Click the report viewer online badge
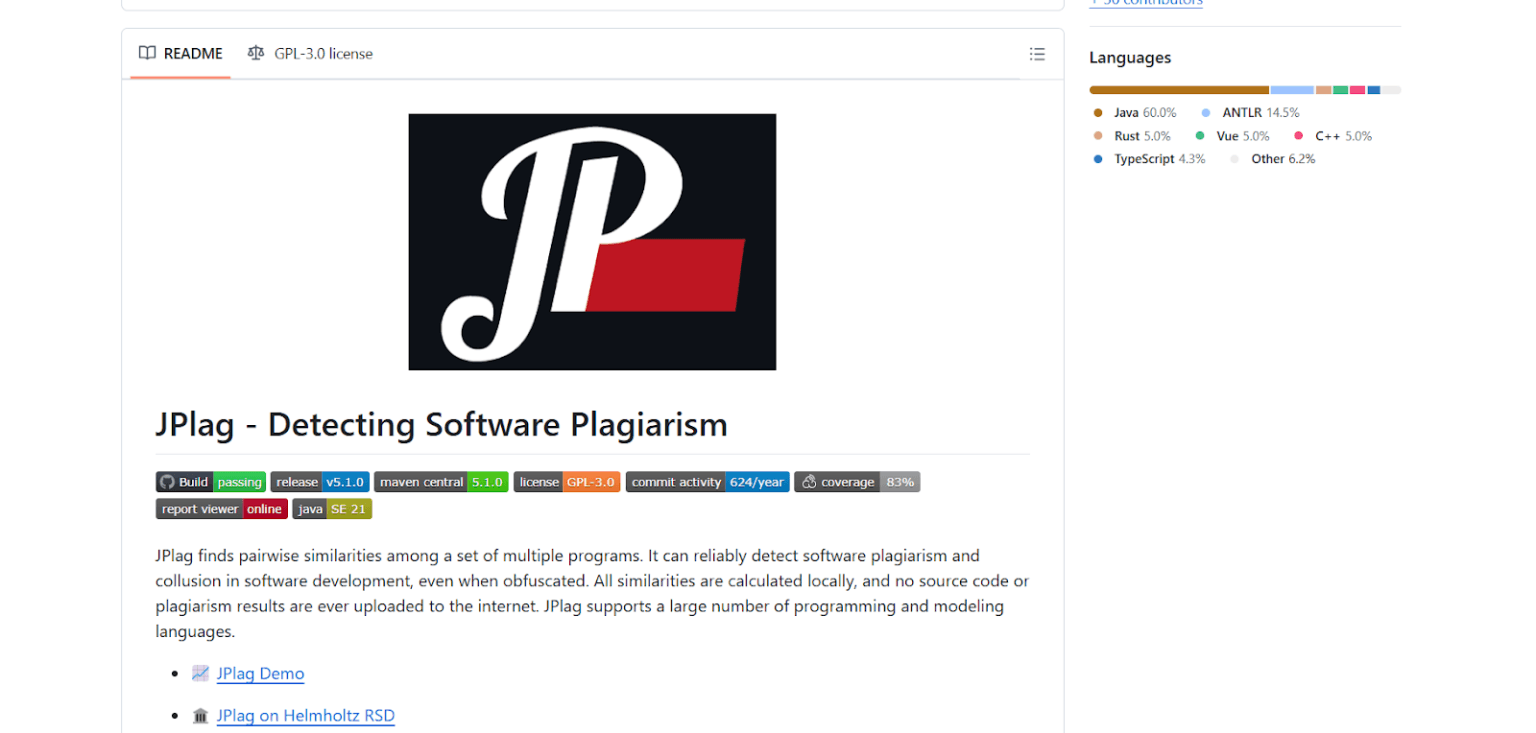The image size is (1536, 733). [221, 508]
